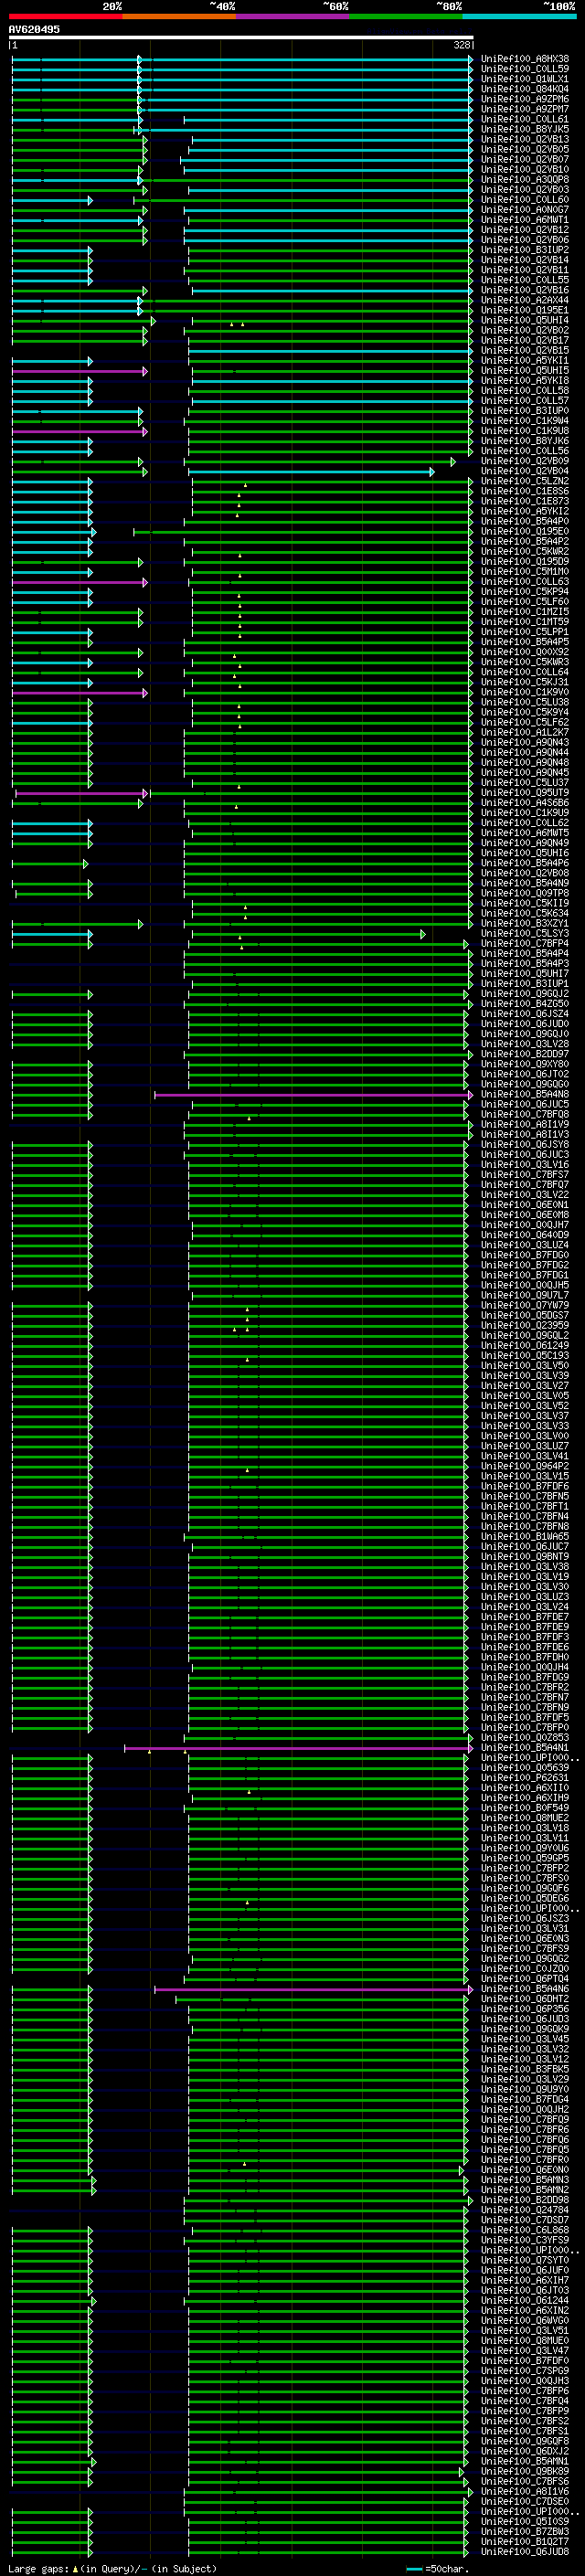The image size is (585, 2576).
Task: Select hit label UniRef100_Q5UHI5
Action: (x=525, y=371)
